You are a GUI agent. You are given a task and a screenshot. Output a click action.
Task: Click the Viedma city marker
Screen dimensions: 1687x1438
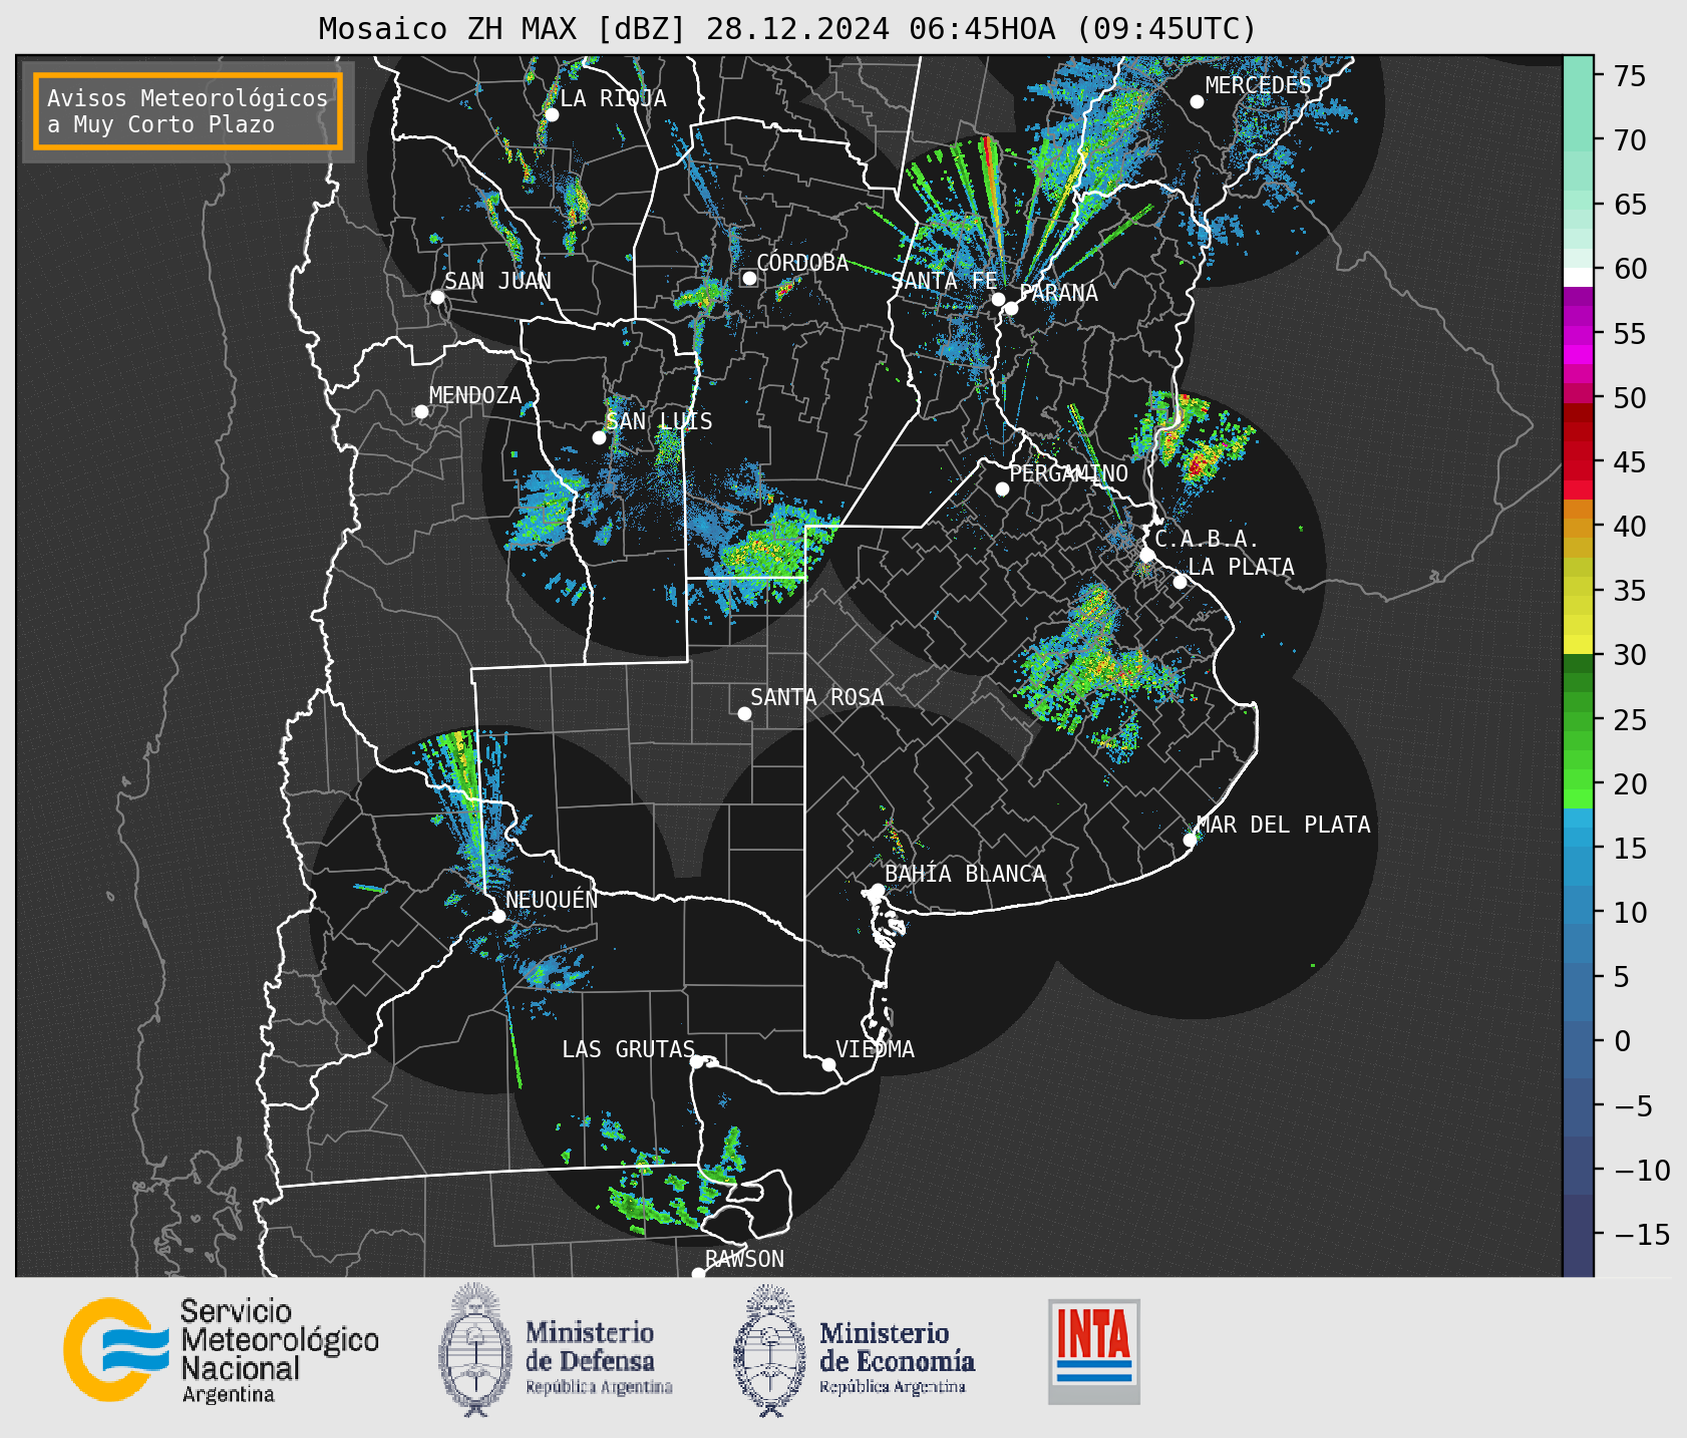[x=829, y=1064]
